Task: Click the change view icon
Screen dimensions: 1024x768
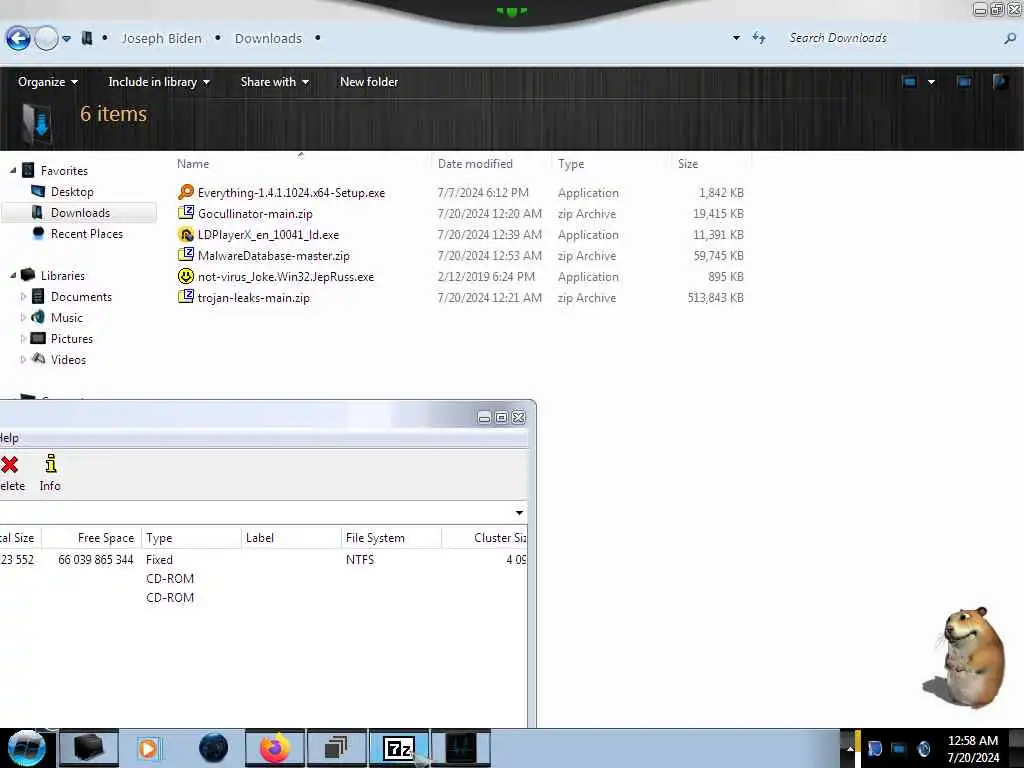Action: (909, 82)
